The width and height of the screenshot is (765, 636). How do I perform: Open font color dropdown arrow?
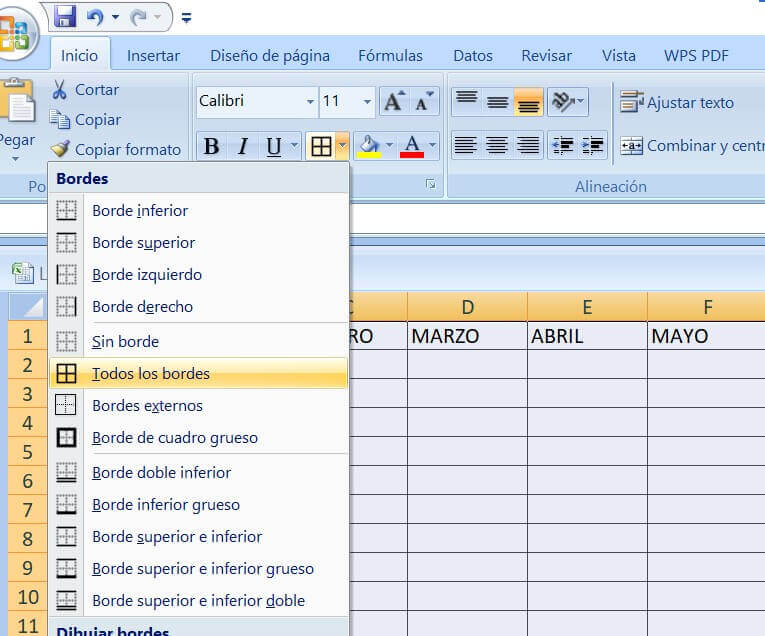coord(432,145)
